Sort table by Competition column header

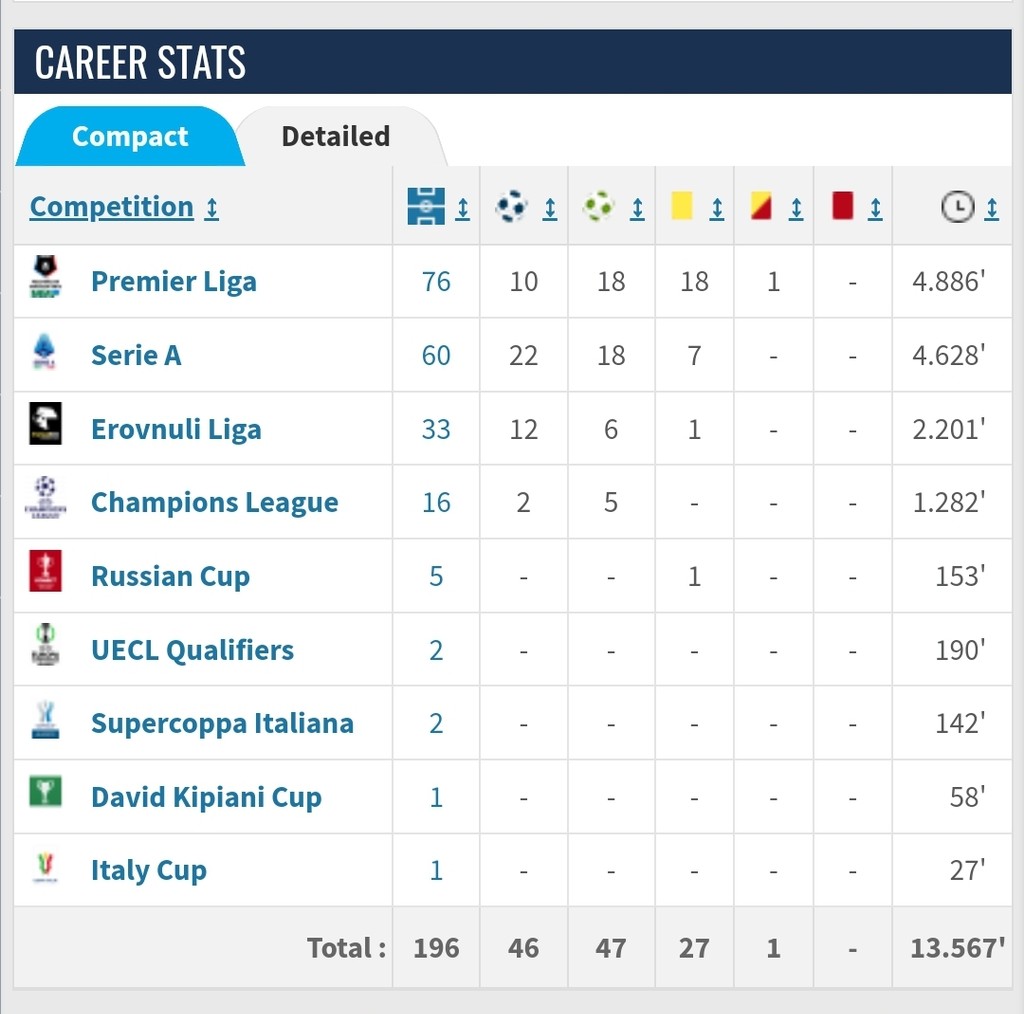(x=111, y=207)
